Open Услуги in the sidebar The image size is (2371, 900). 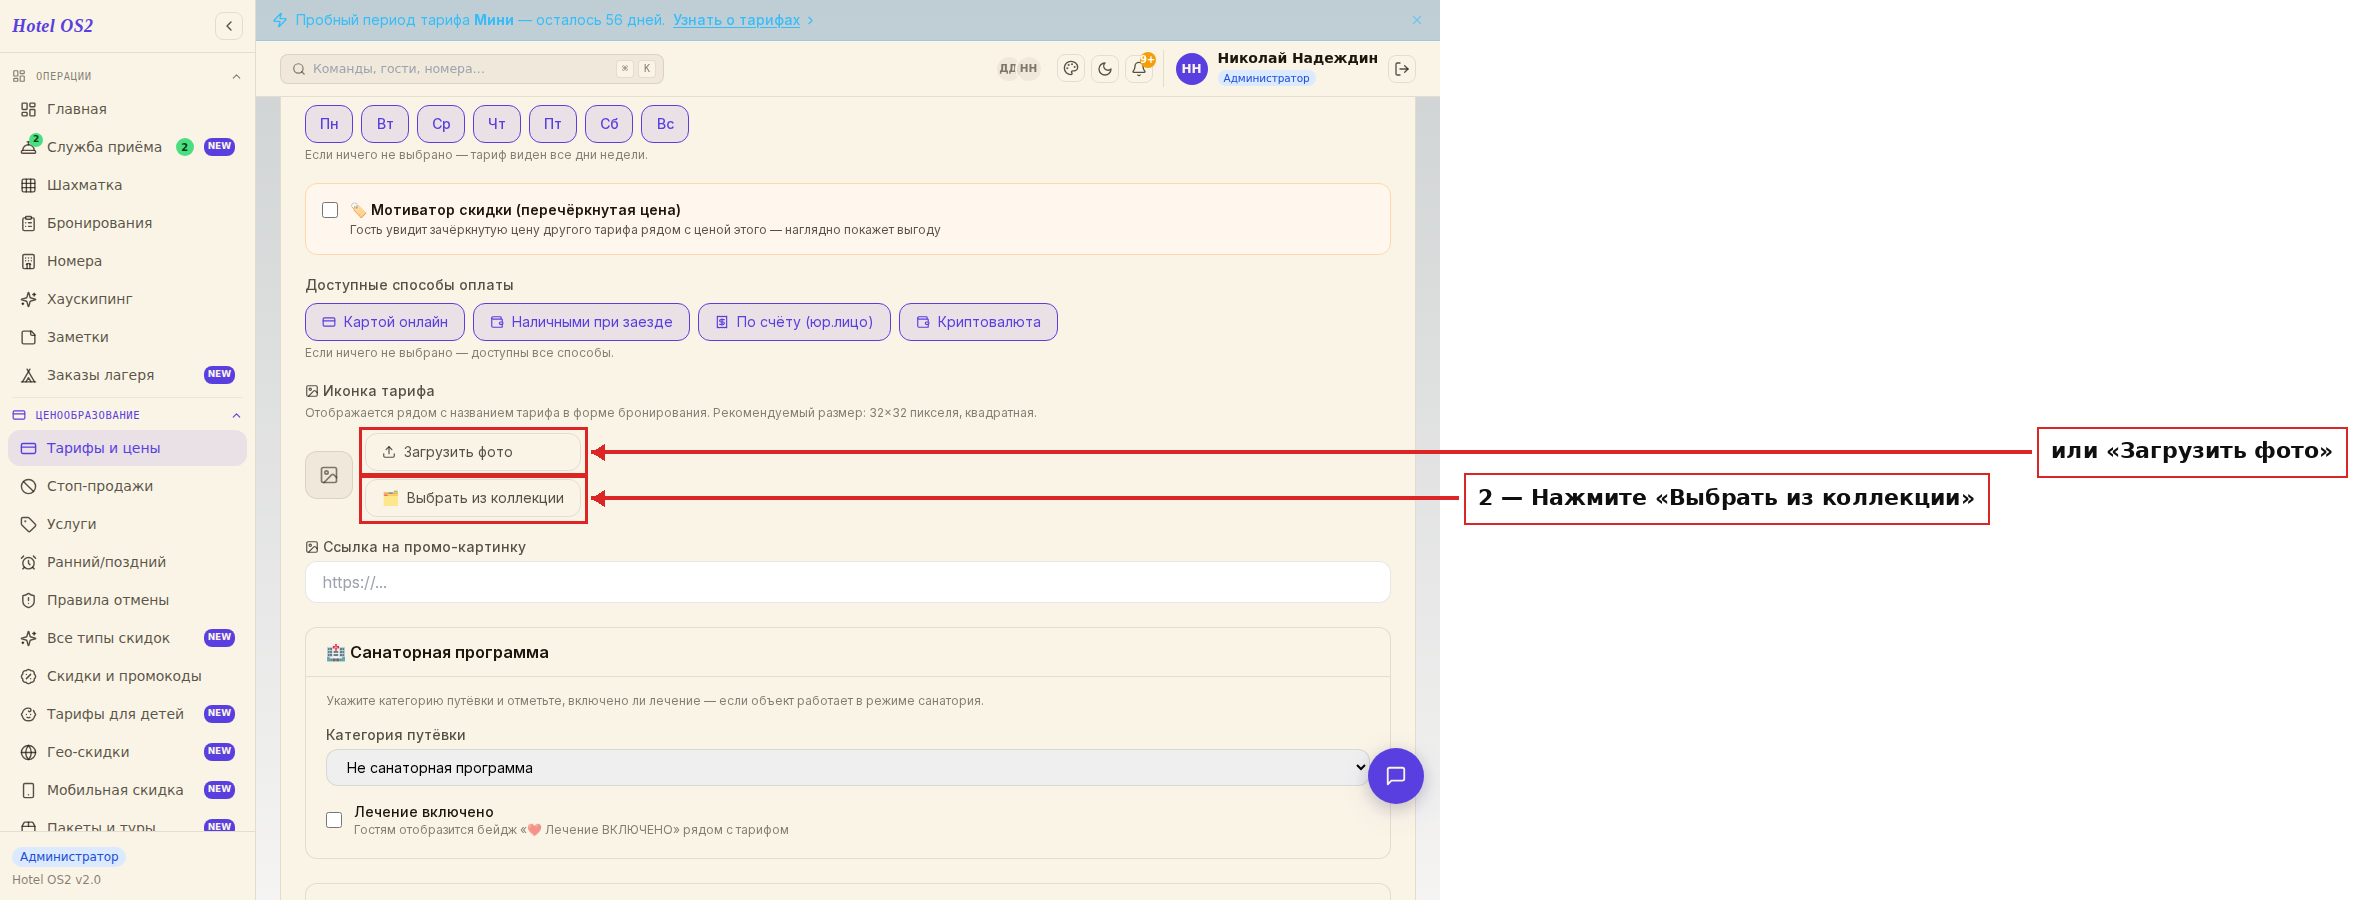pyautogui.click(x=127, y=524)
